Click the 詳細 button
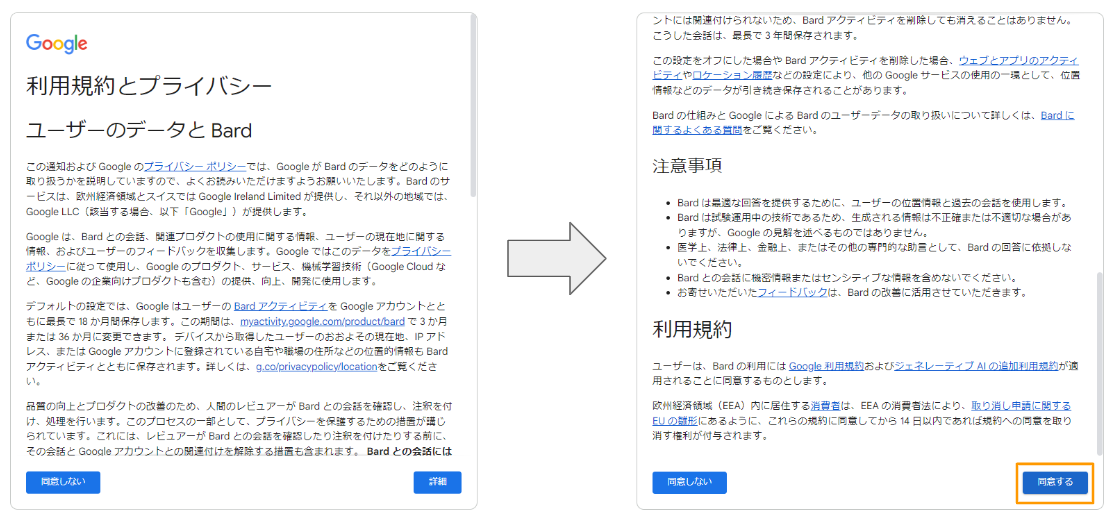Viewport: 1117px width, 520px height. pos(437,482)
